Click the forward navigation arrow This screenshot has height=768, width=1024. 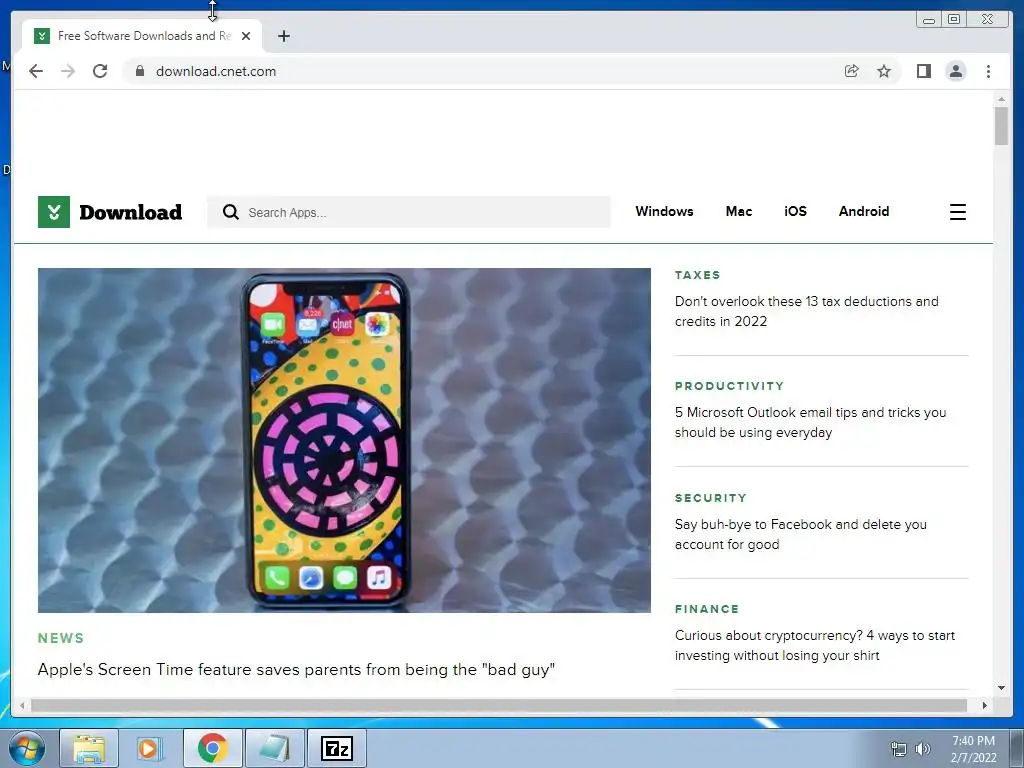(x=68, y=71)
